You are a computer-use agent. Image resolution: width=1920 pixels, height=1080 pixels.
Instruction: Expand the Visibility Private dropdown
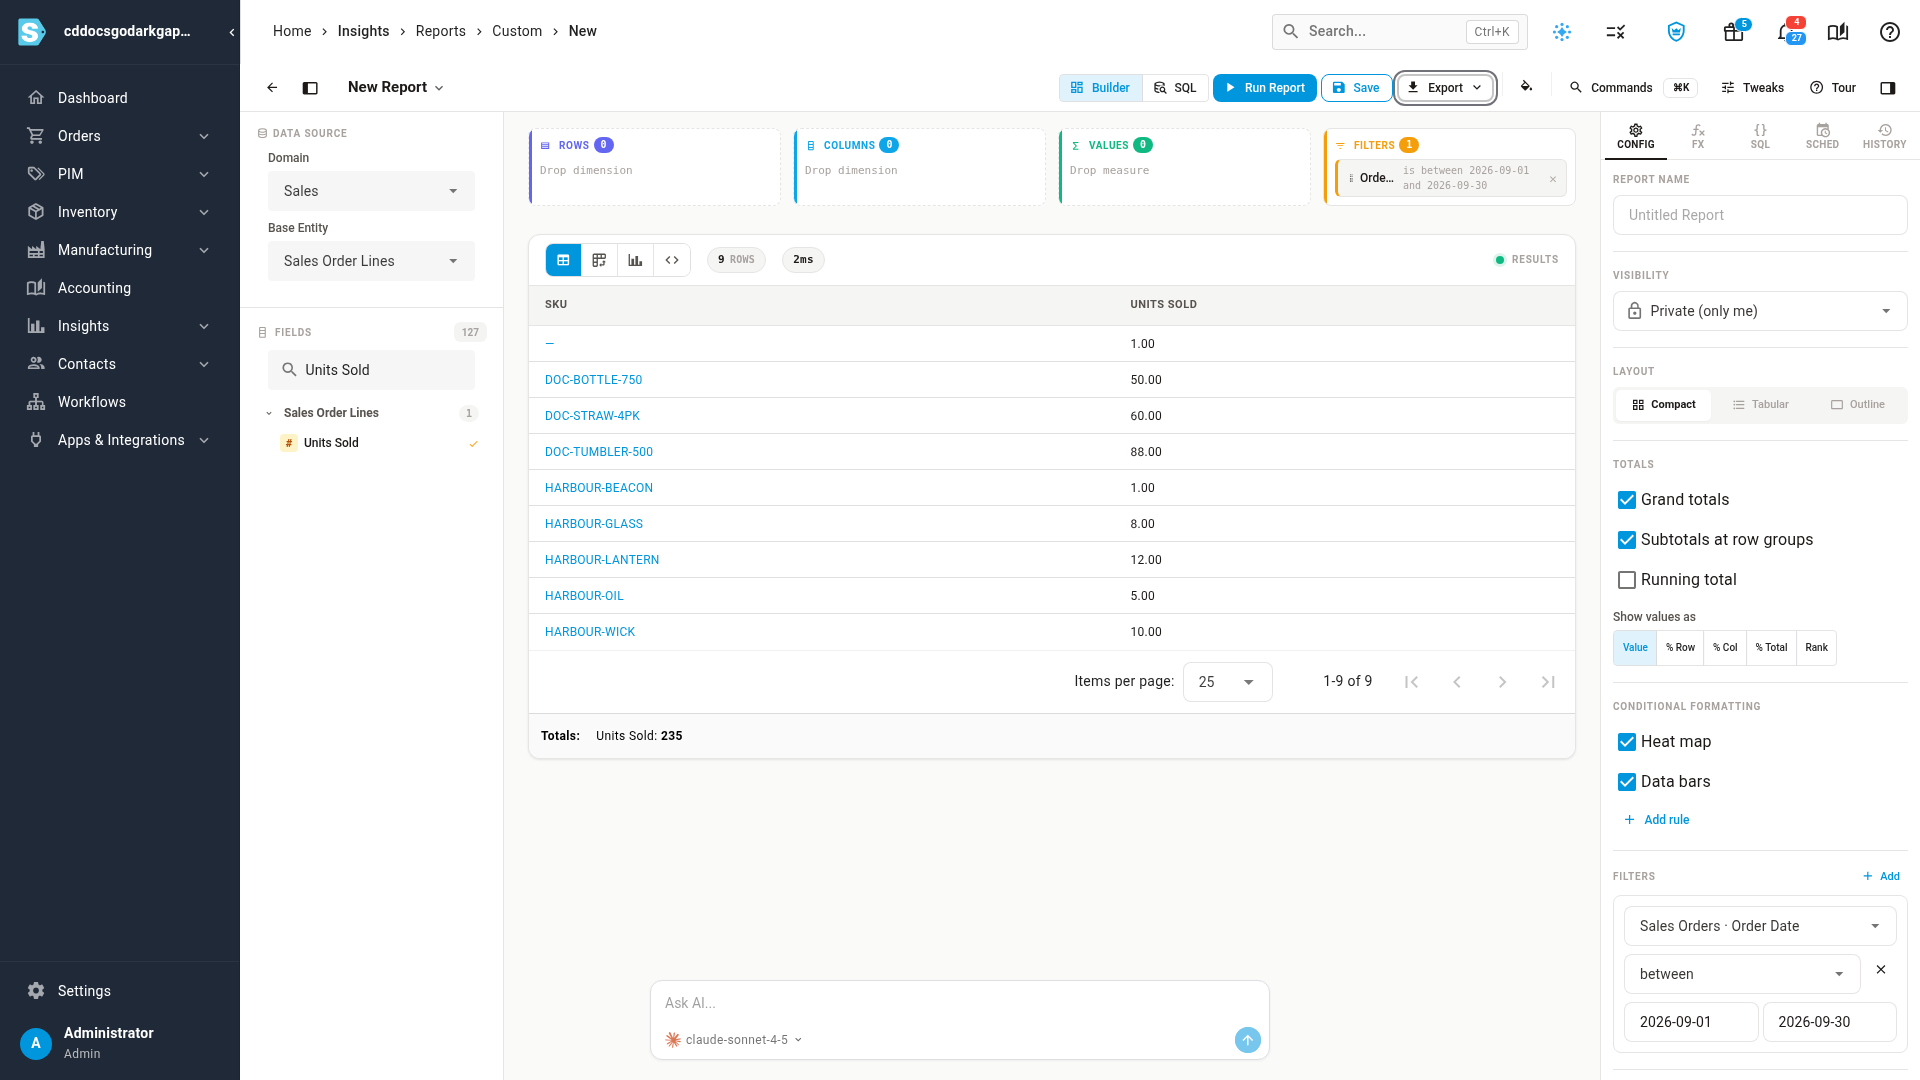coord(1760,311)
